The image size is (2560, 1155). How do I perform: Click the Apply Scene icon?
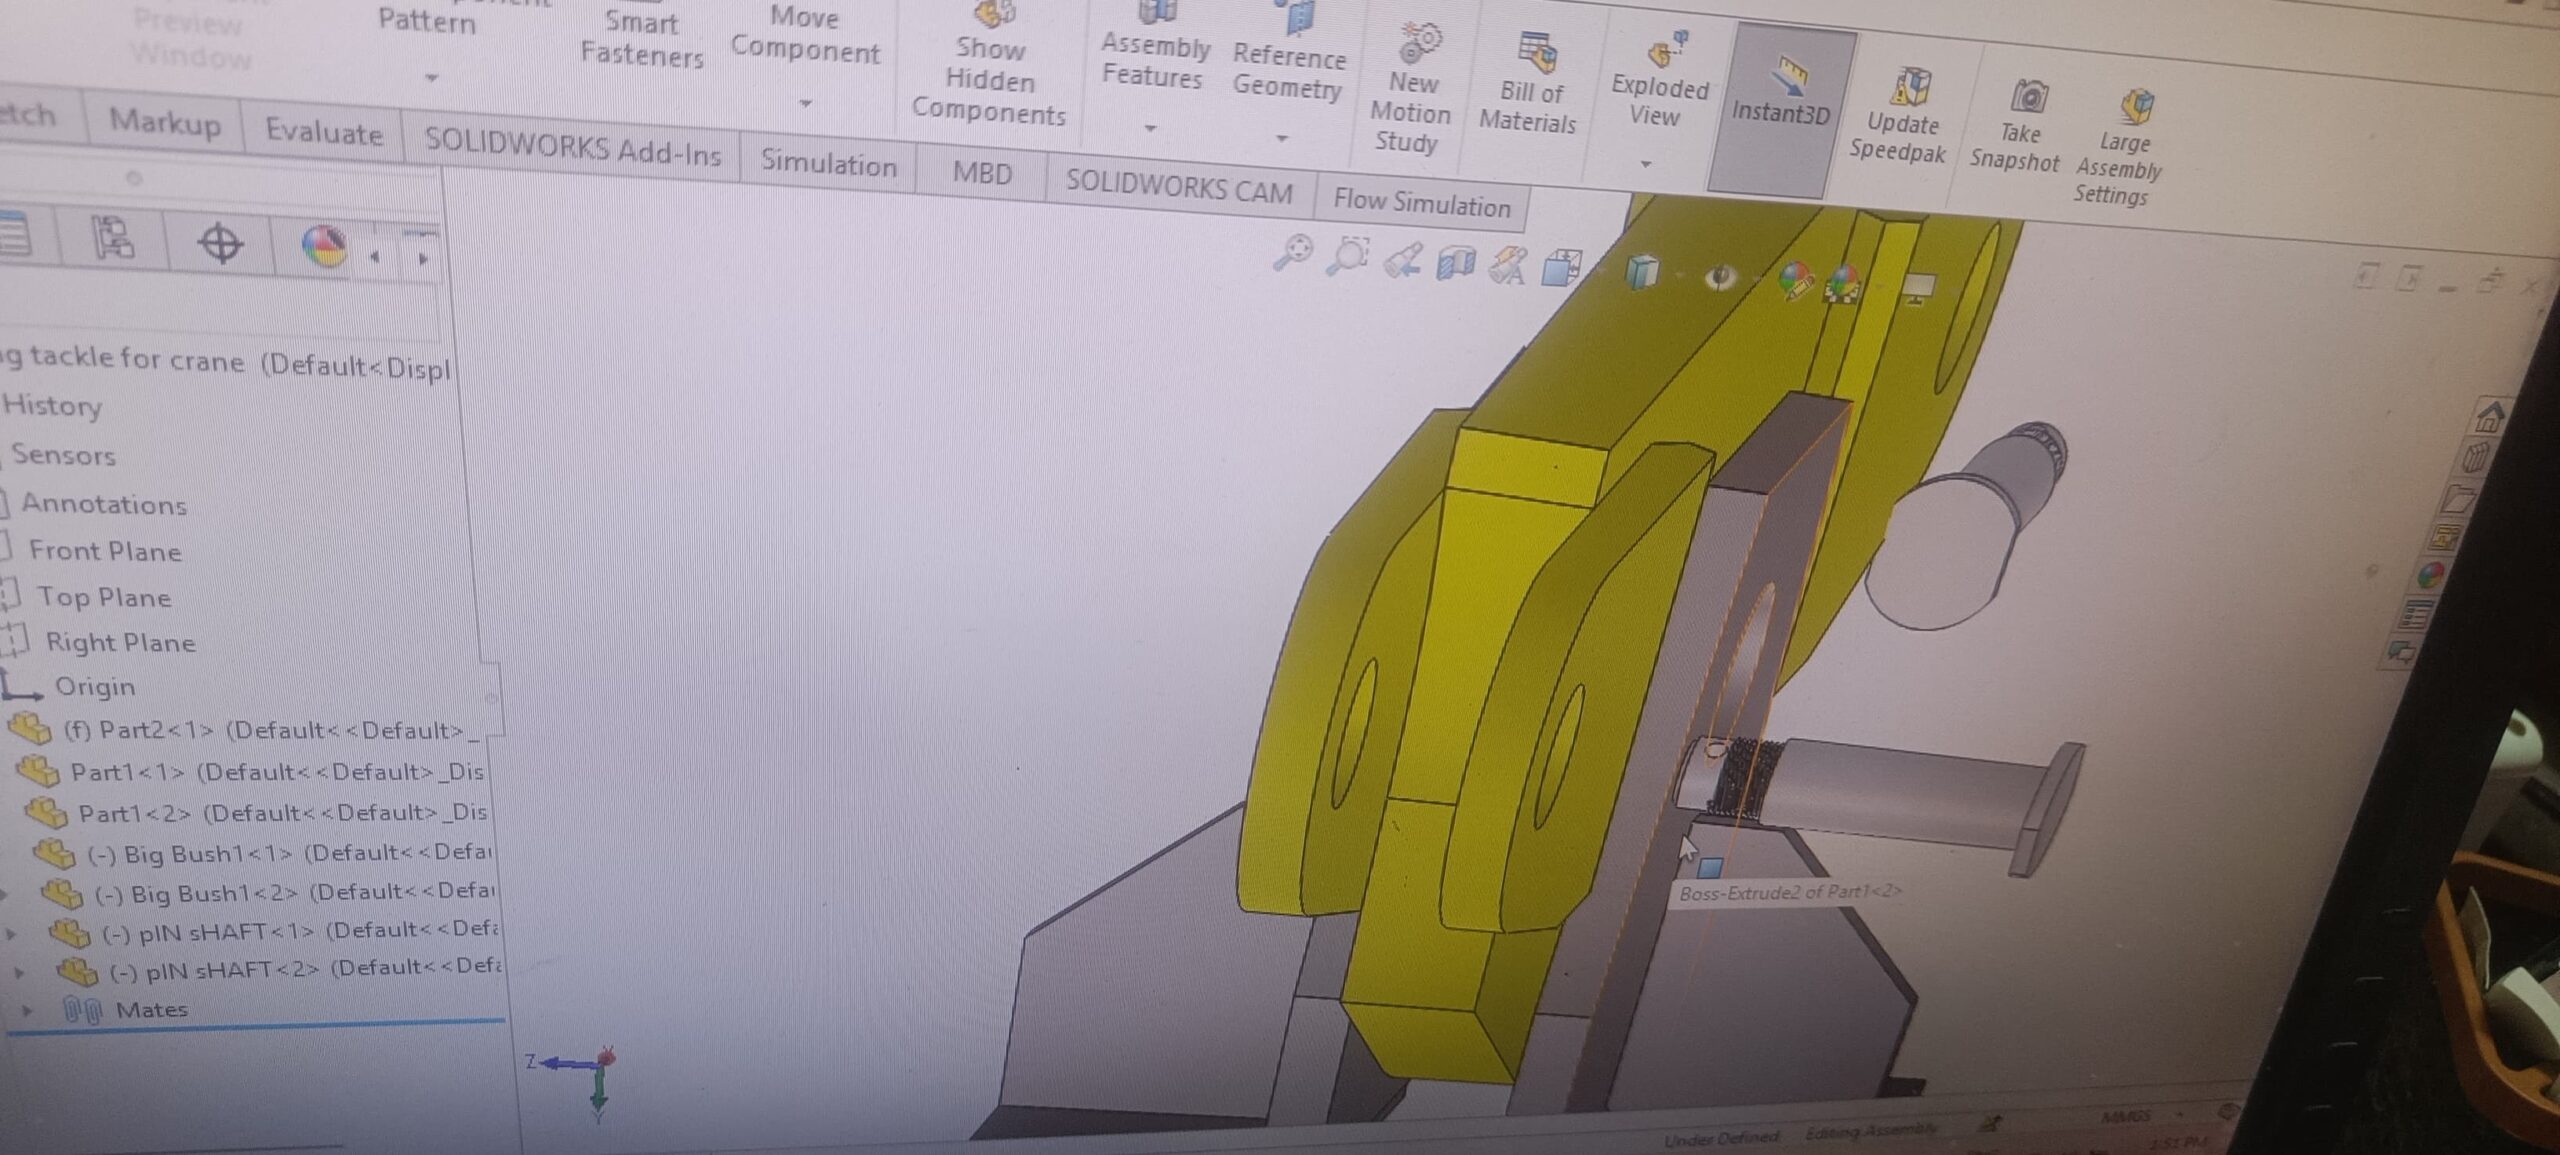point(1843,284)
